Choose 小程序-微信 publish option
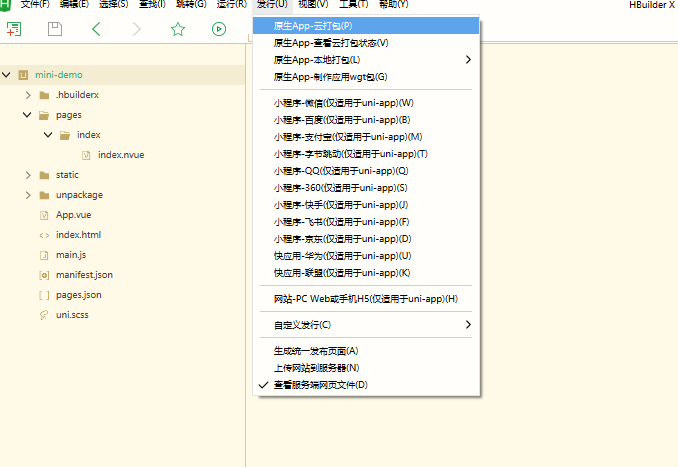 (343, 103)
